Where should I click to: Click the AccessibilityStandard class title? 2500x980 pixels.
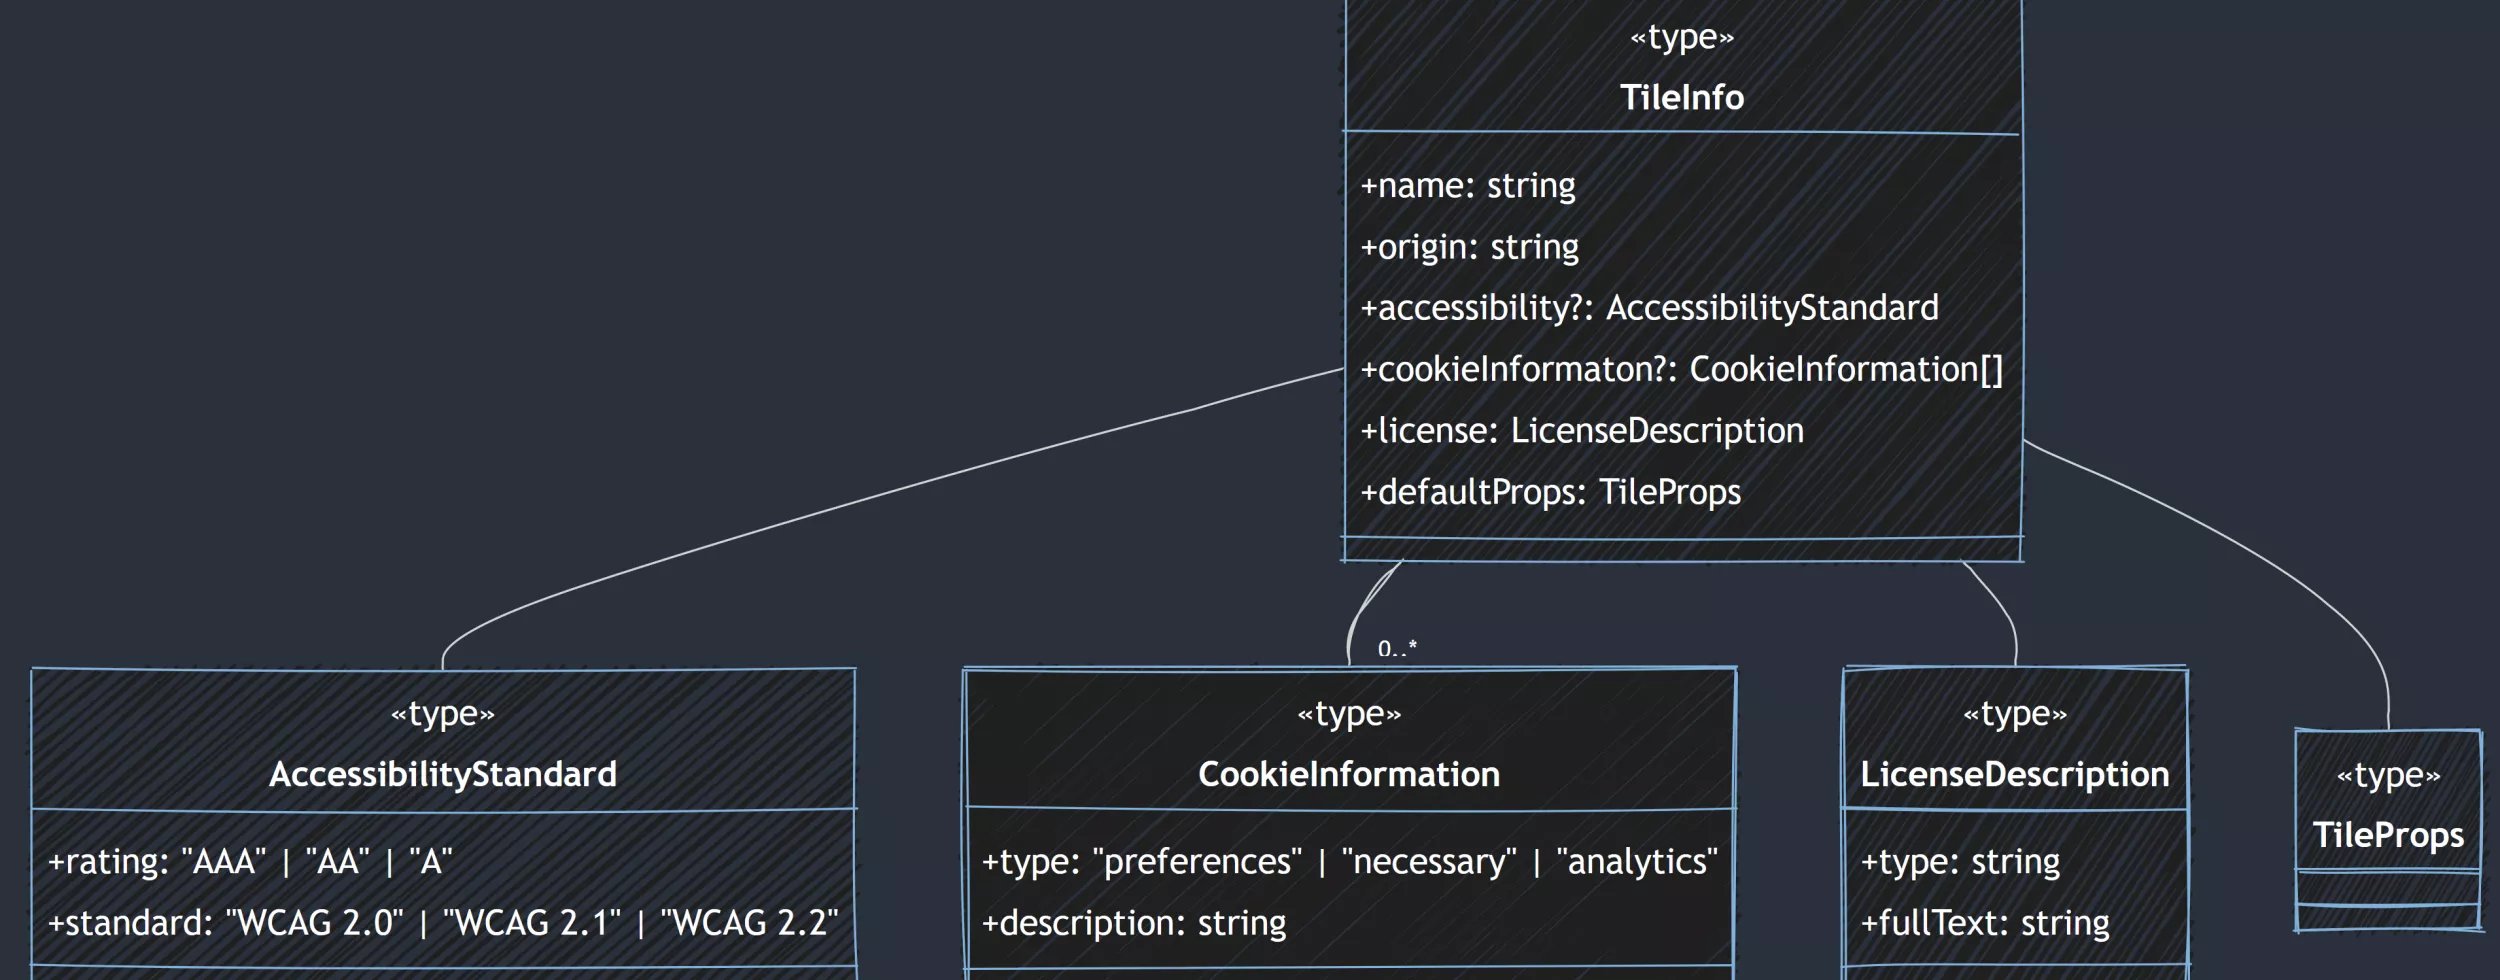443,774
